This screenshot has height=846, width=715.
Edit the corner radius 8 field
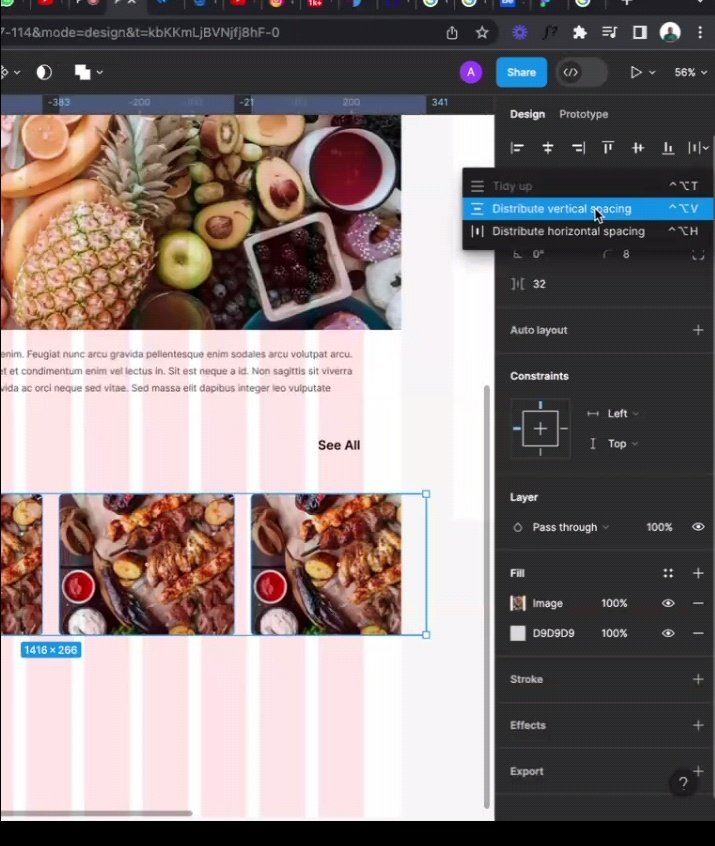626,254
